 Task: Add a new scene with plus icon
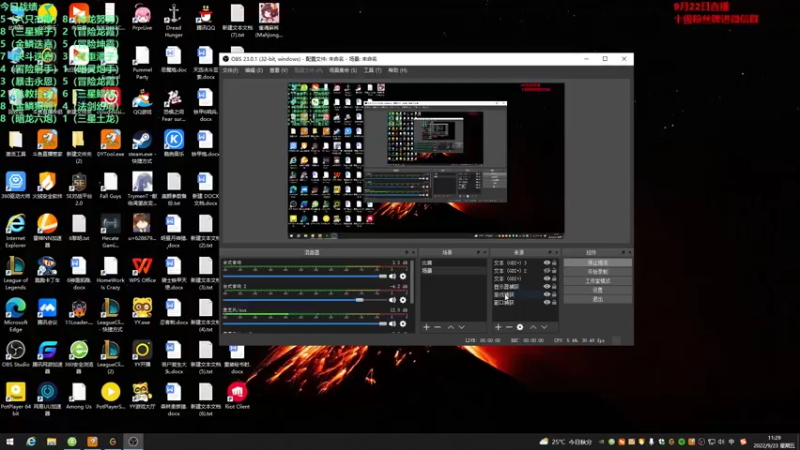point(426,327)
